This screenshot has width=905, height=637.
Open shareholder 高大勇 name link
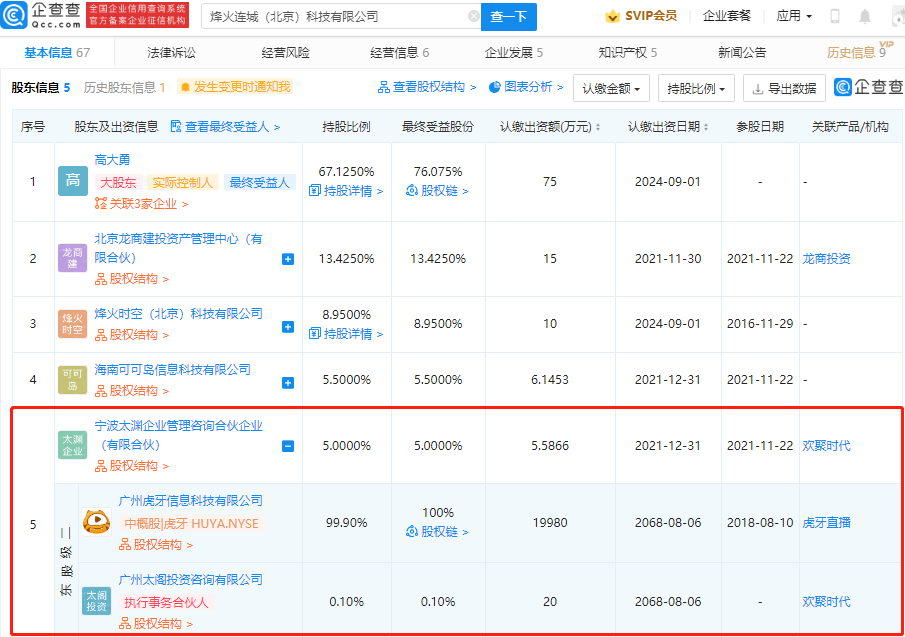[x=112, y=160]
